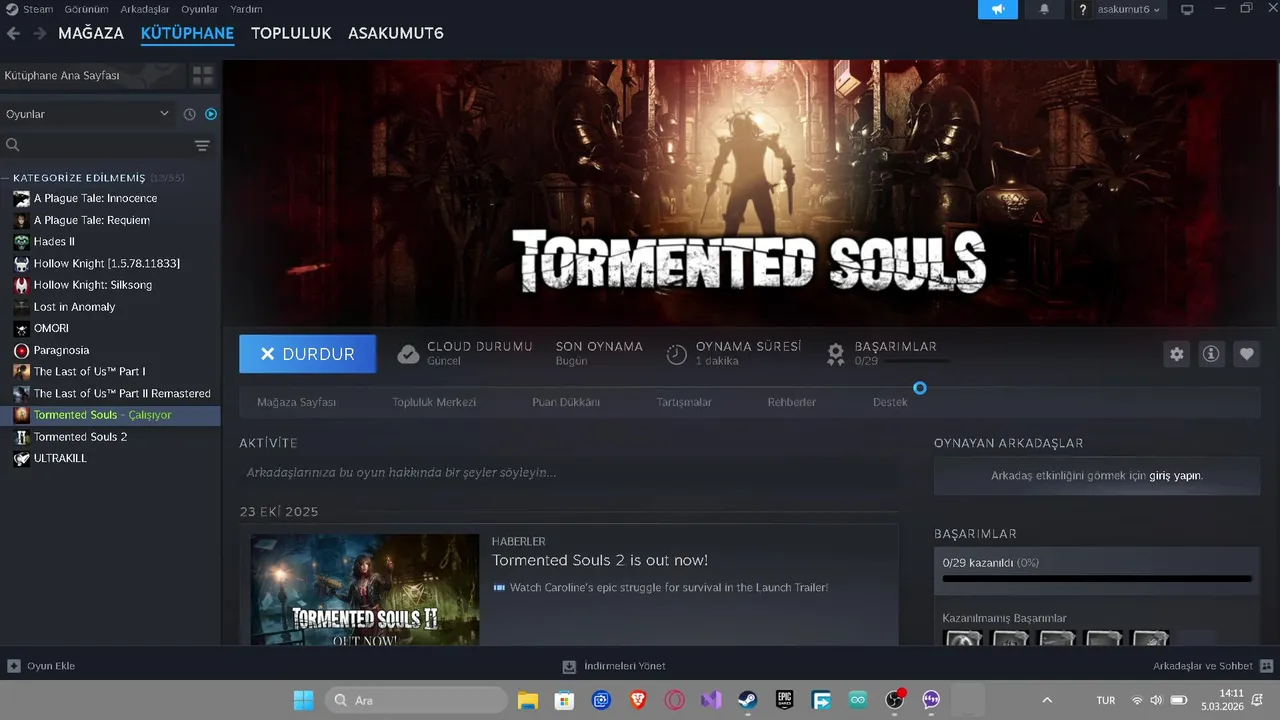This screenshot has height=720, width=1280.
Task: Open advanced filter options icon
Action: click(202, 146)
